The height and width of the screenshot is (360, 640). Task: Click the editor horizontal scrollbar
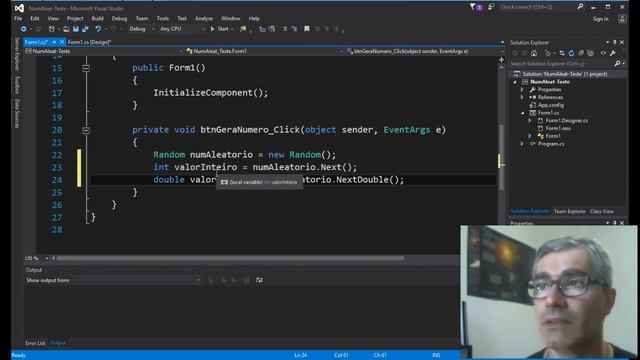point(231,258)
